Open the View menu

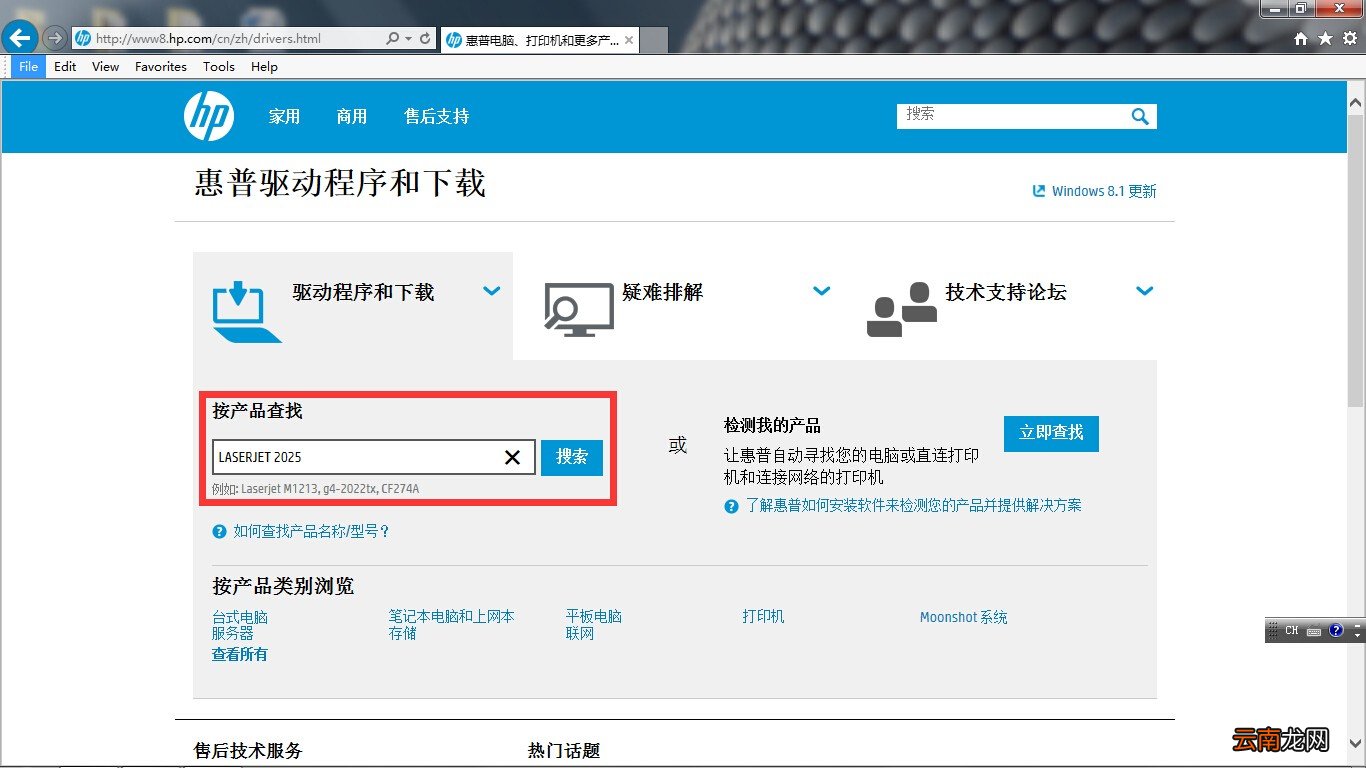(105, 67)
